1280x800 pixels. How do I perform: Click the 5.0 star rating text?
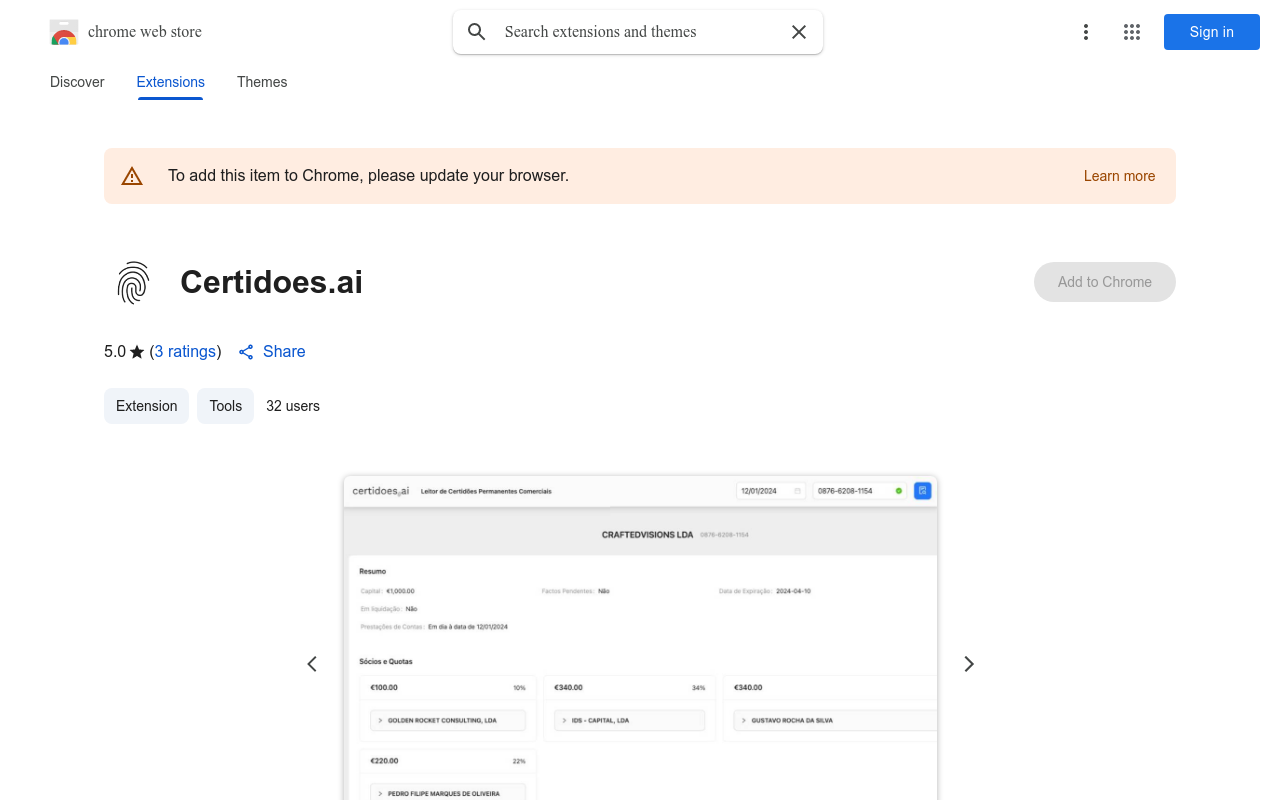click(x=124, y=352)
